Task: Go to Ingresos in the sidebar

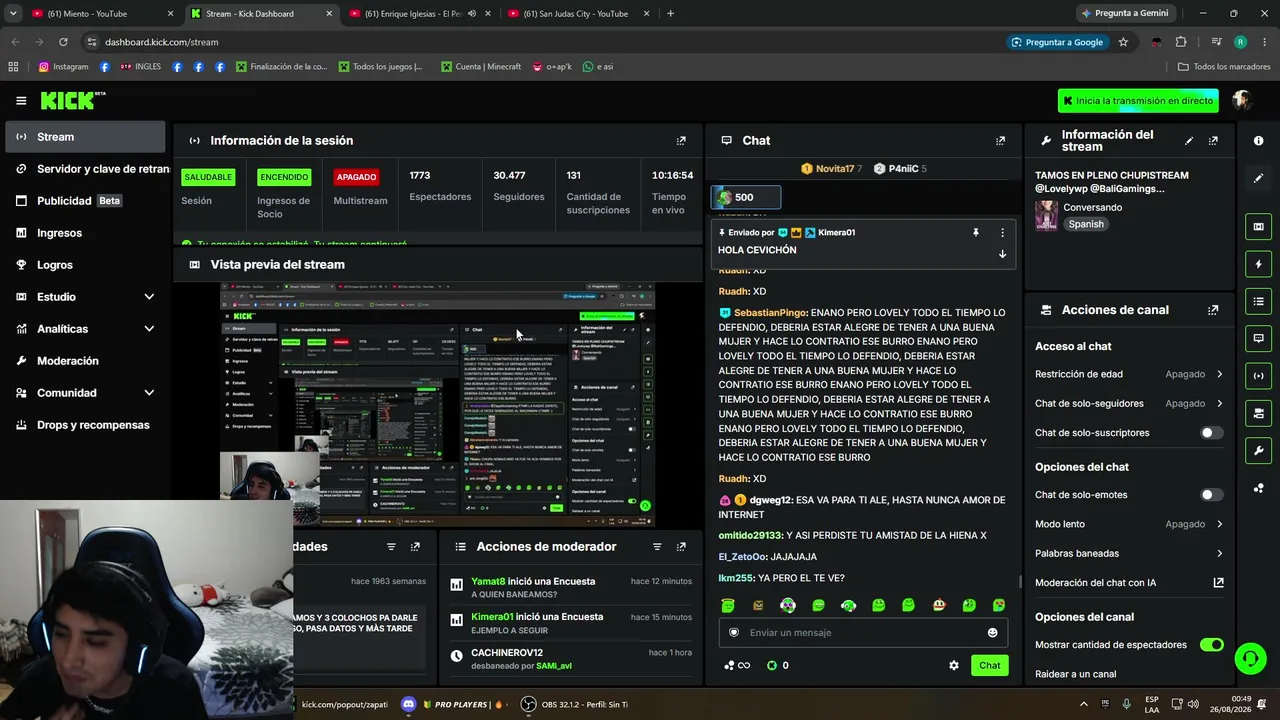Action: coord(86,233)
